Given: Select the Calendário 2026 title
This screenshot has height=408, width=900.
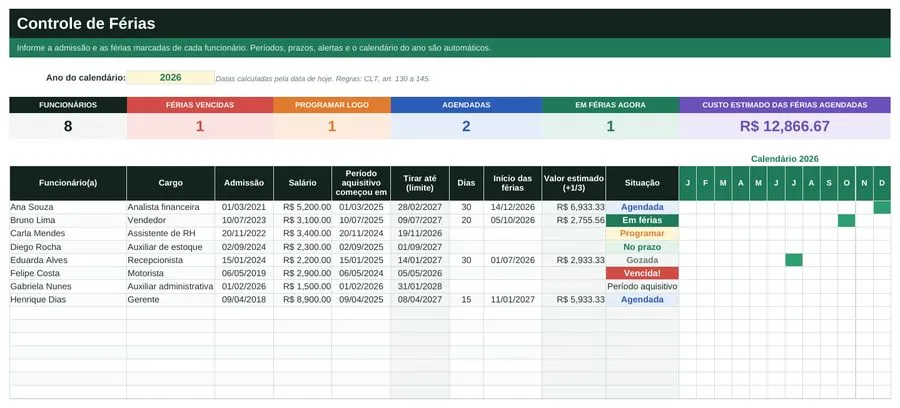Looking at the screenshot, I should pos(785,159).
